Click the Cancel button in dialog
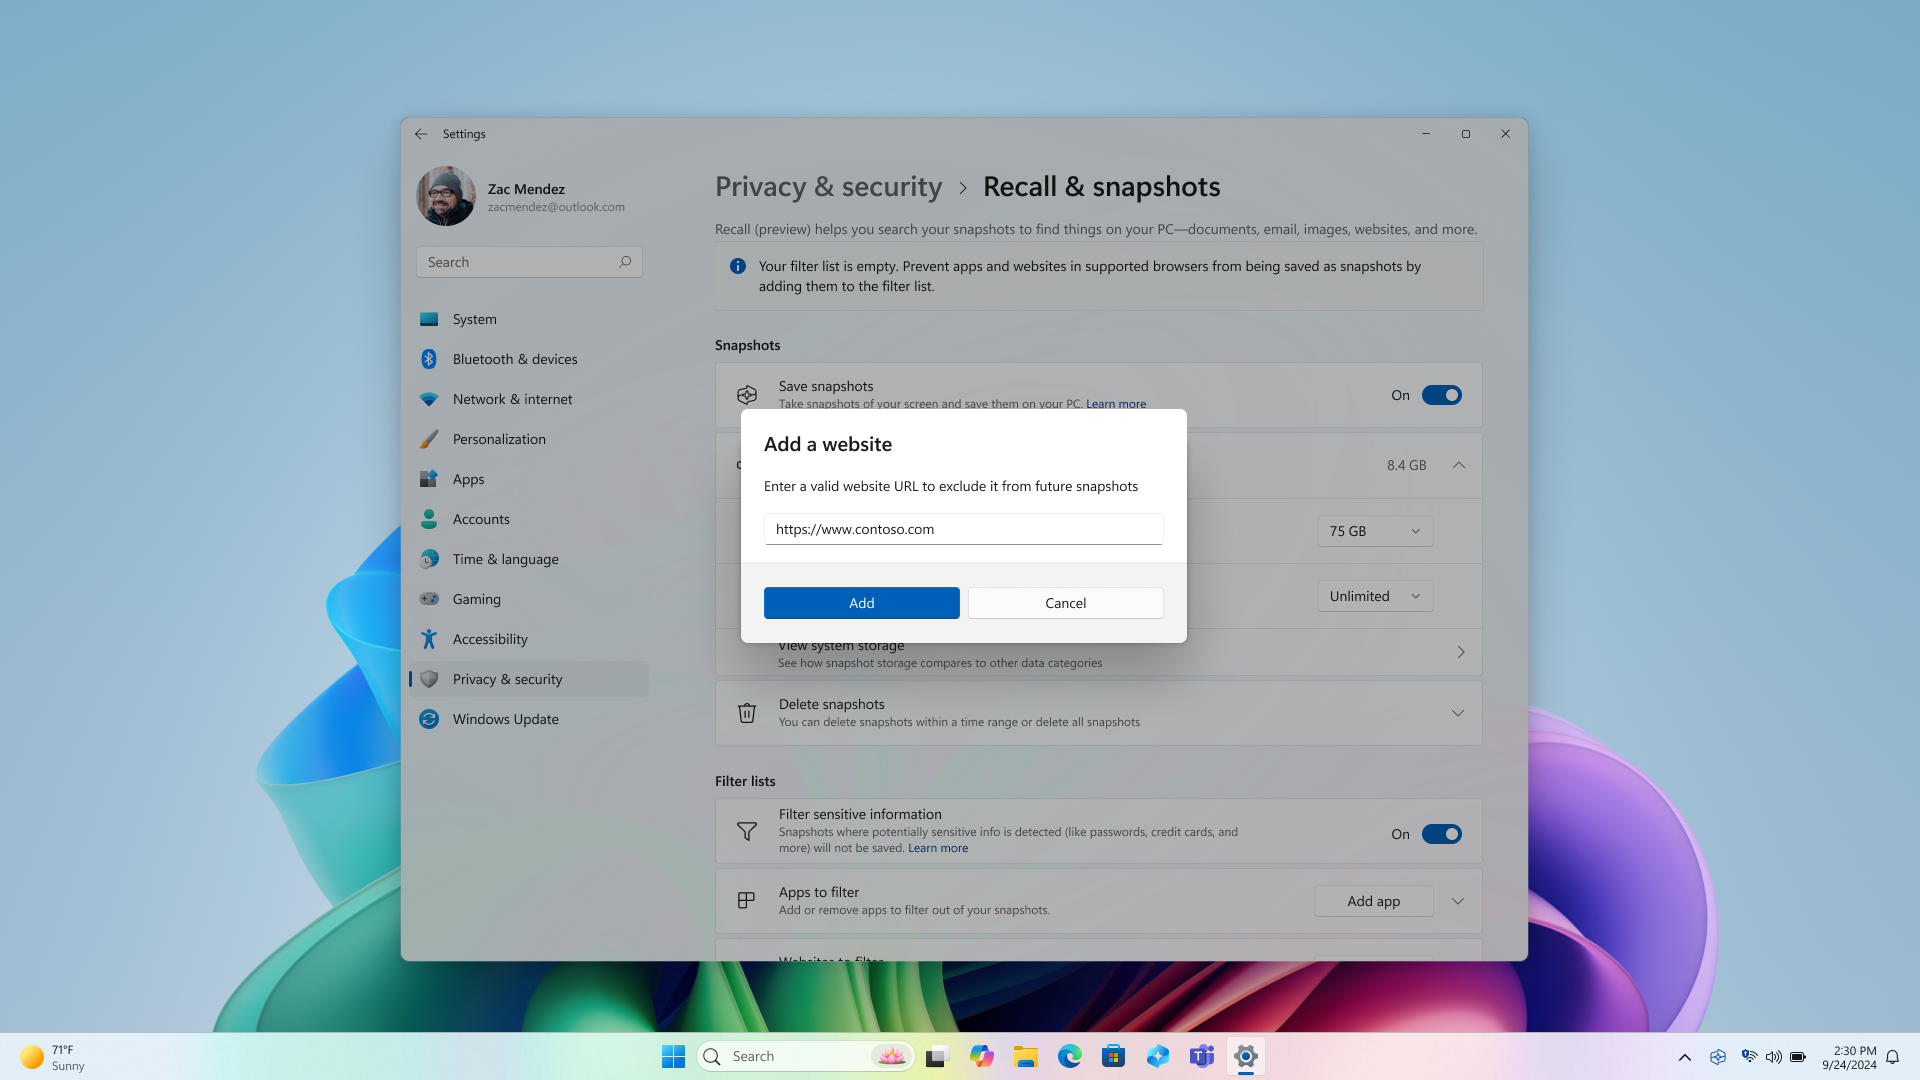 [1064, 601]
